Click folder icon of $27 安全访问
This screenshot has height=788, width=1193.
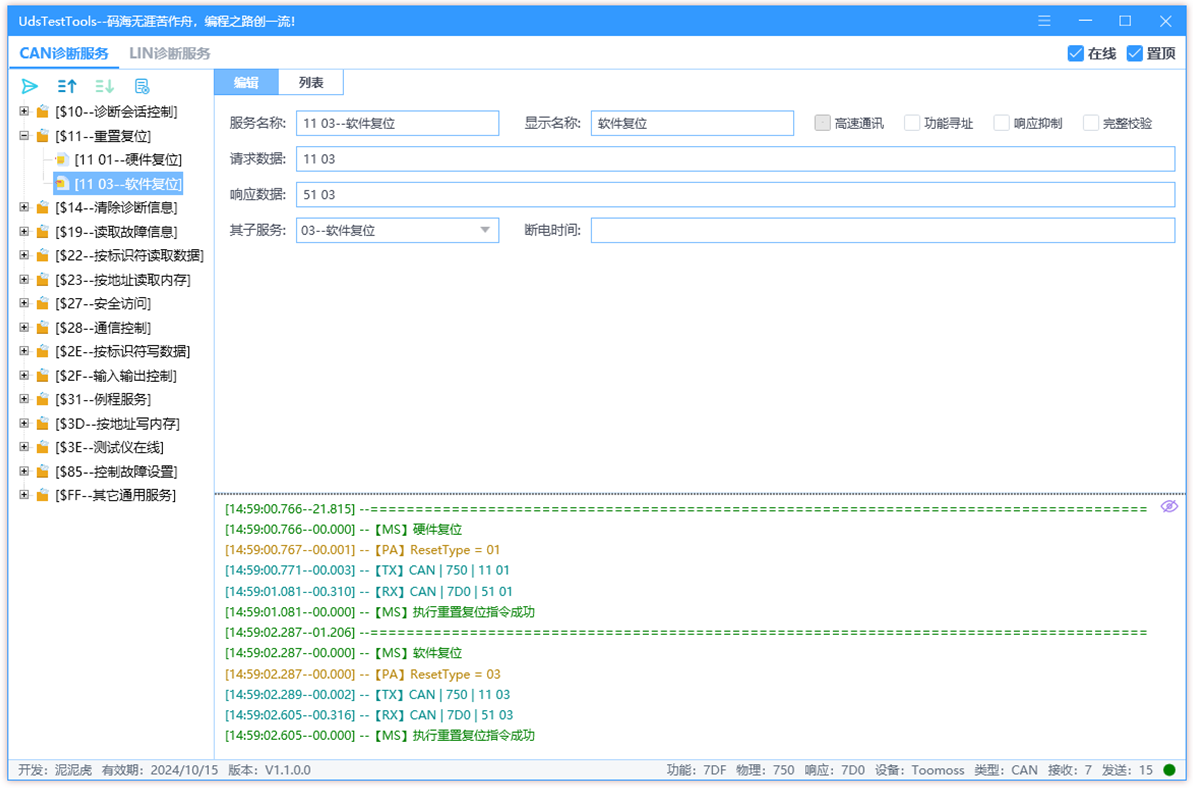tap(43, 303)
